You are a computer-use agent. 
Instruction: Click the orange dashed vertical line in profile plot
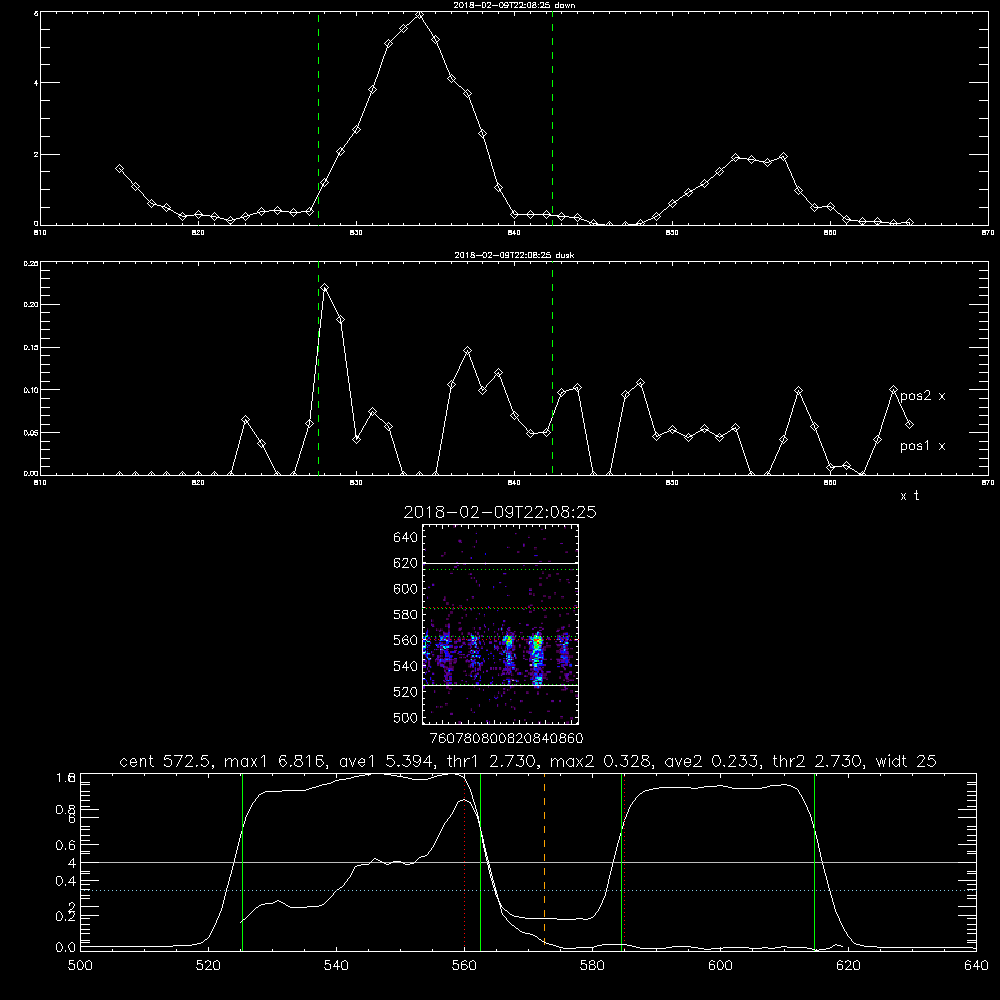coord(544,861)
